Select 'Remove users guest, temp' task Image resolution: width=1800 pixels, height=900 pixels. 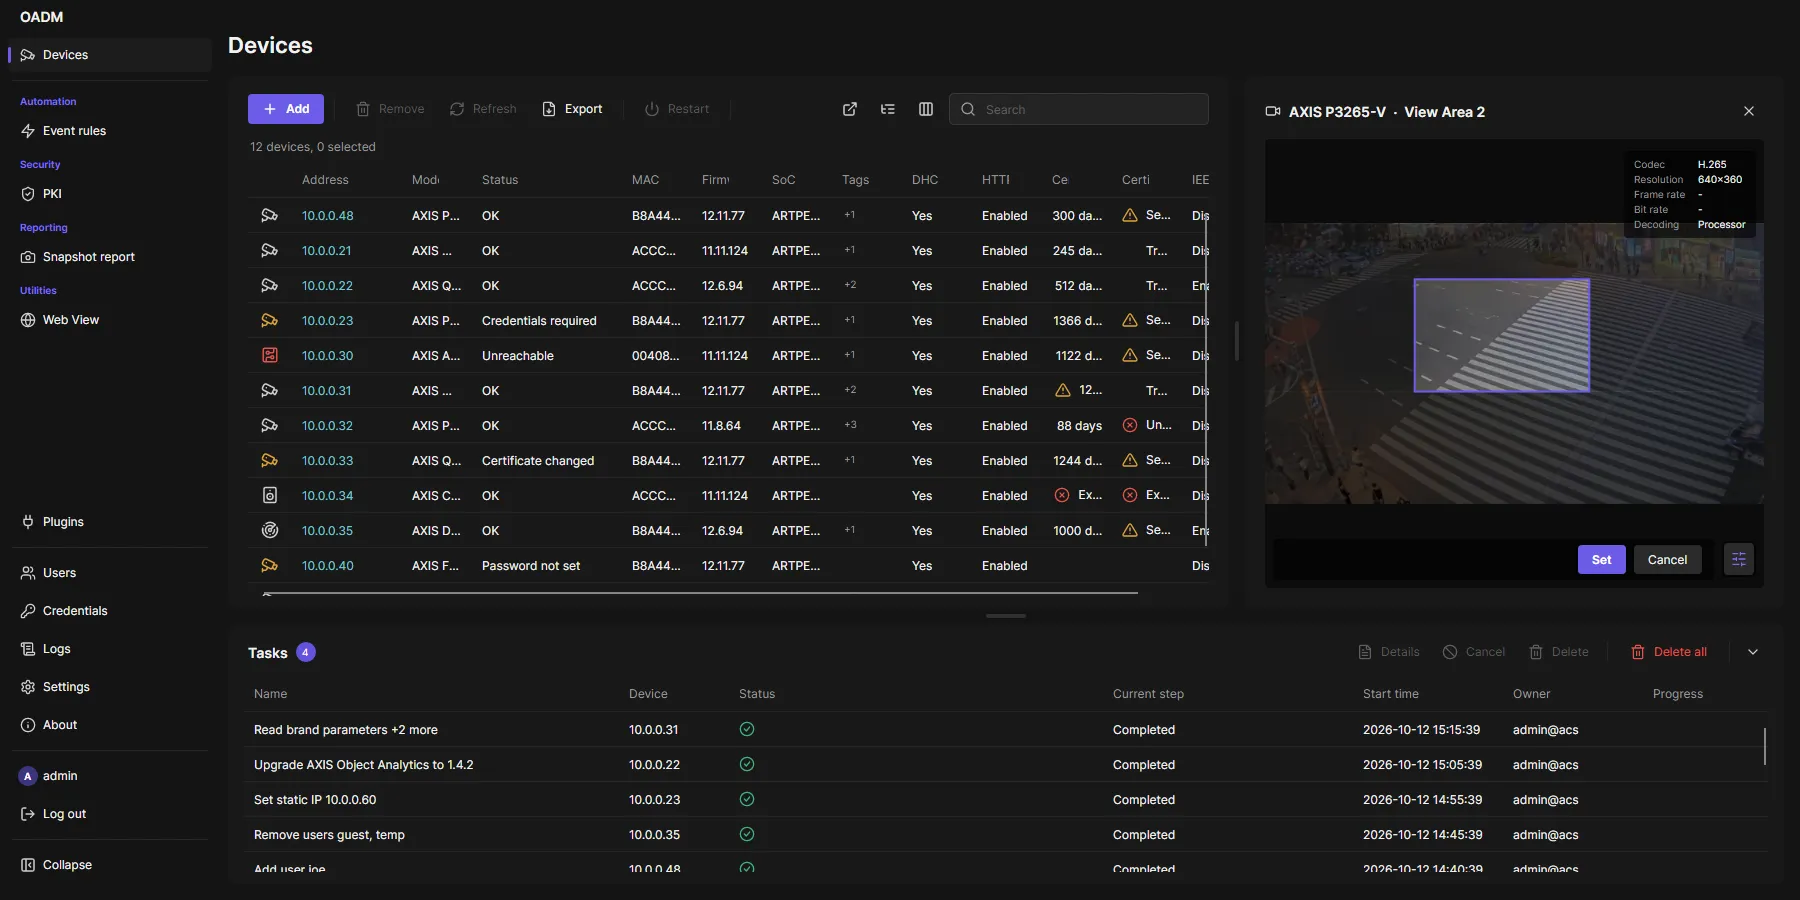[1006, 834]
